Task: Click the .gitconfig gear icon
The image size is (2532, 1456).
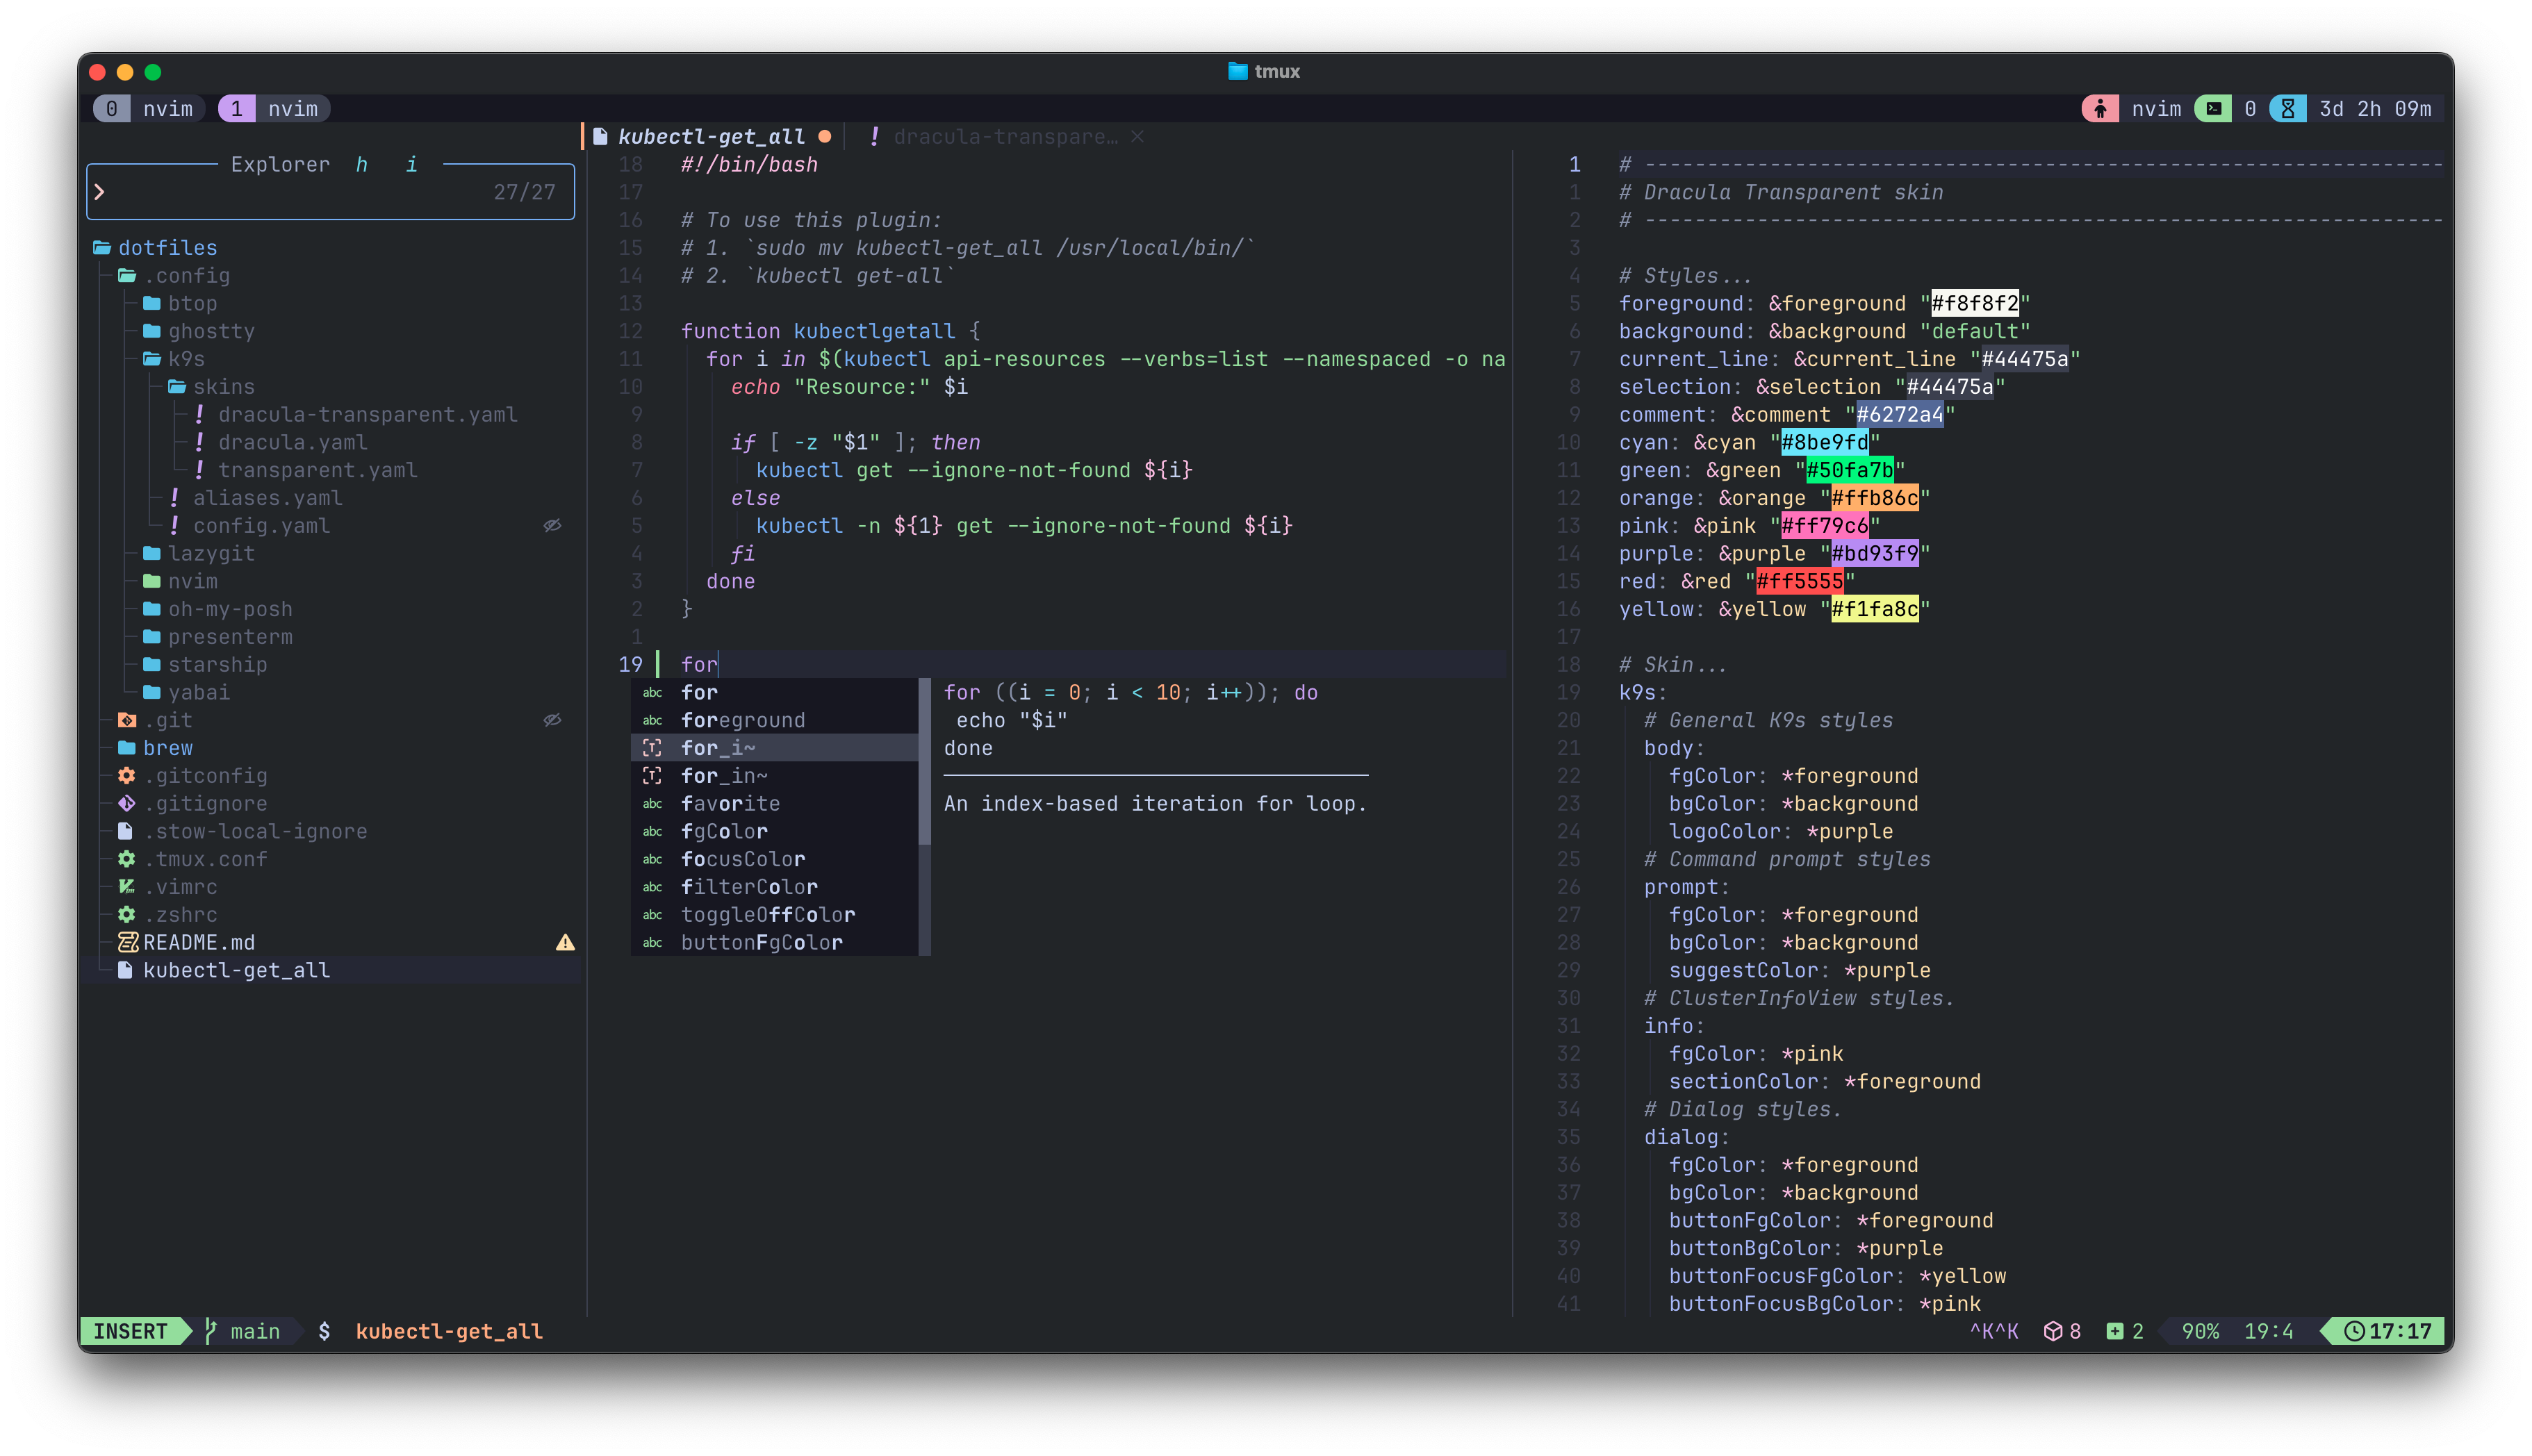Action: [127, 776]
